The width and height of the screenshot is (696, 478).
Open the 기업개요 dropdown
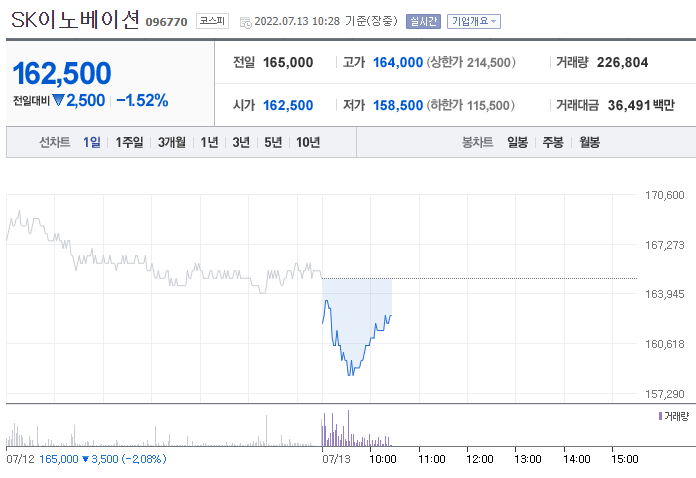[x=474, y=21]
